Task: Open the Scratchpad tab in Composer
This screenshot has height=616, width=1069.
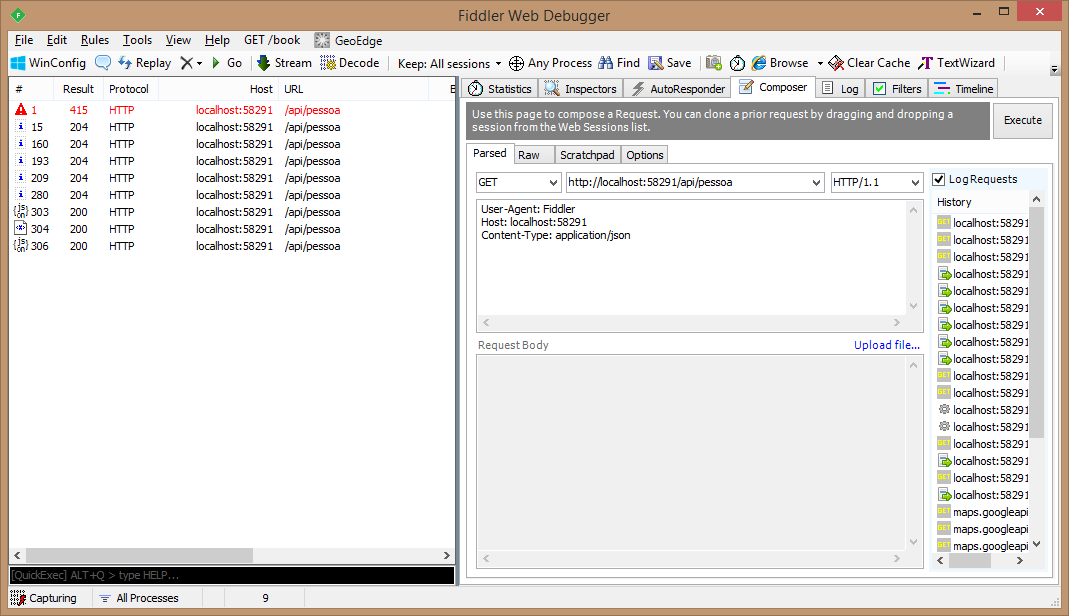Action: (x=587, y=155)
